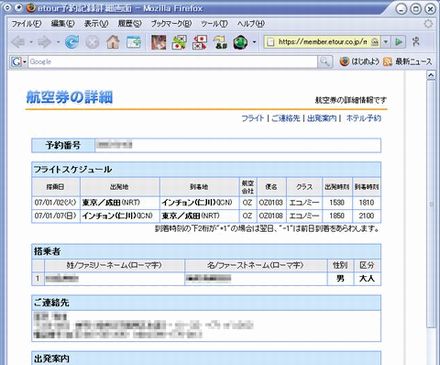Open the ヘルプ(H) menu
The image size is (440, 365).
(x=251, y=24)
